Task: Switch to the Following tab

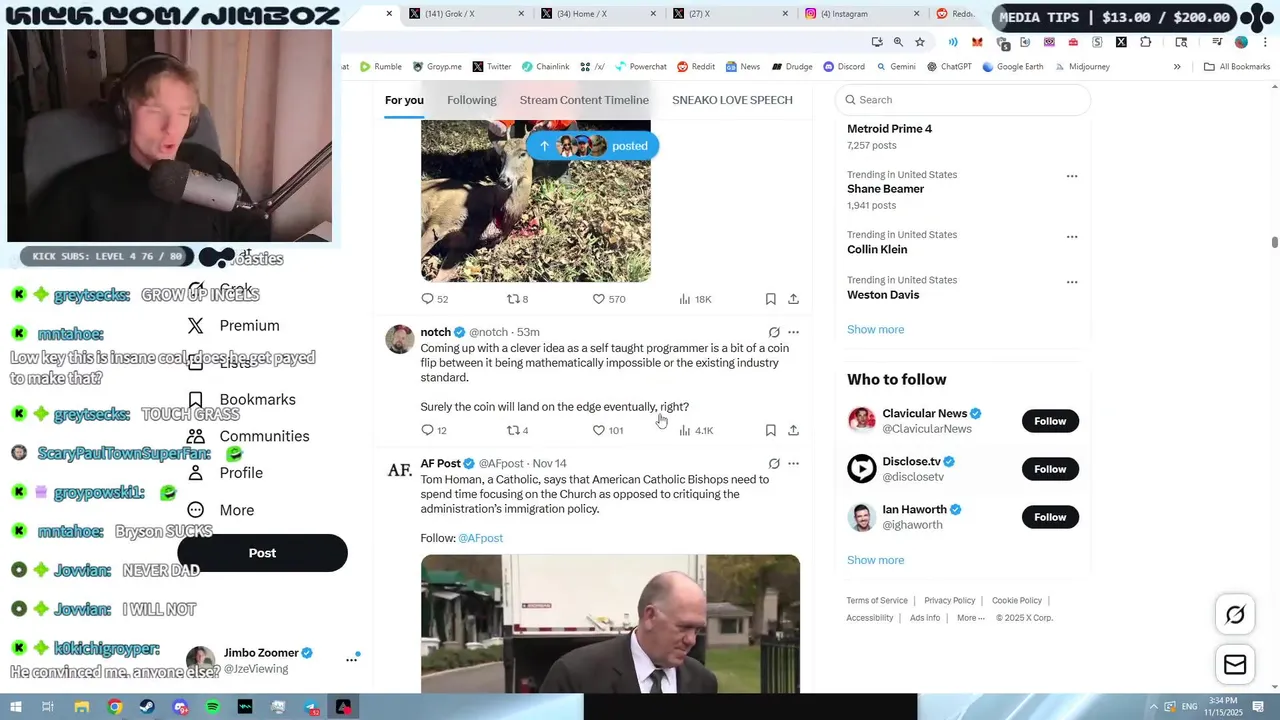Action: [472, 100]
